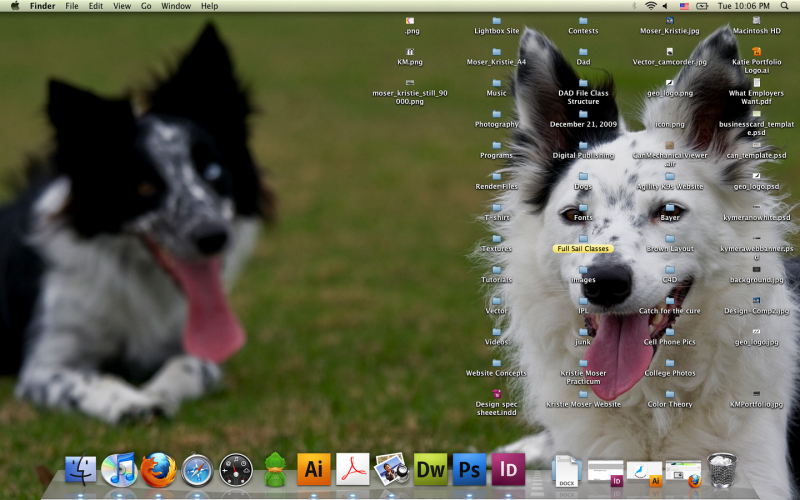The height and width of the screenshot is (500, 800).
Task: Launch Firefox from the Dock
Action: tap(158, 468)
